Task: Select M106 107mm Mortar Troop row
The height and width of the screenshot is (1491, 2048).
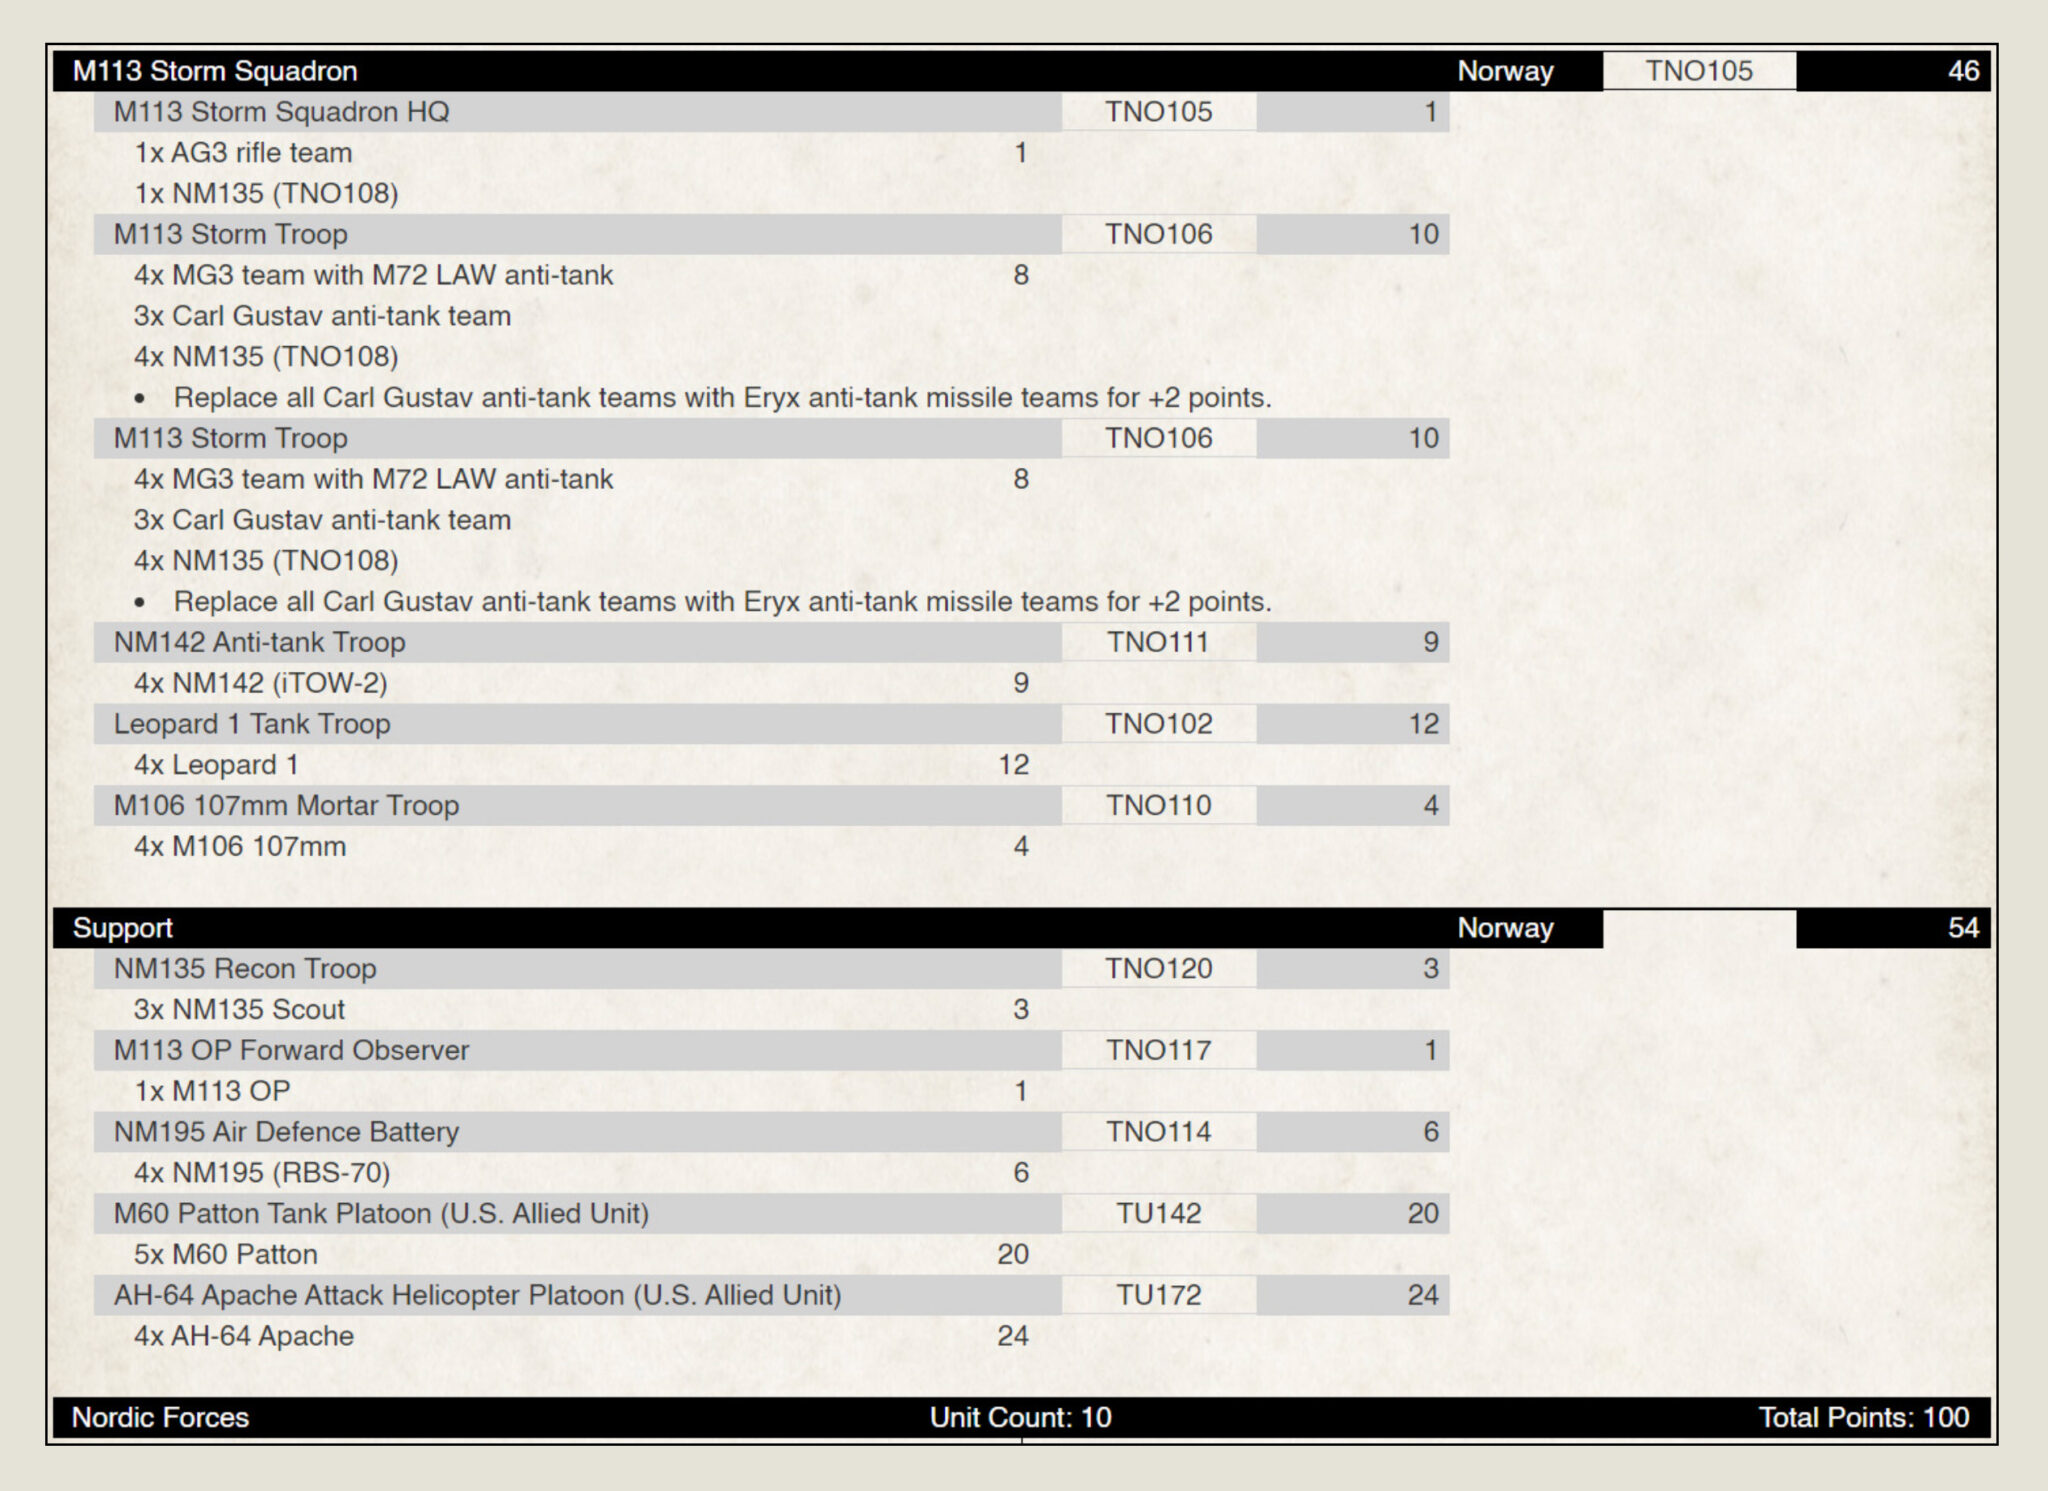Action: [286, 805]
